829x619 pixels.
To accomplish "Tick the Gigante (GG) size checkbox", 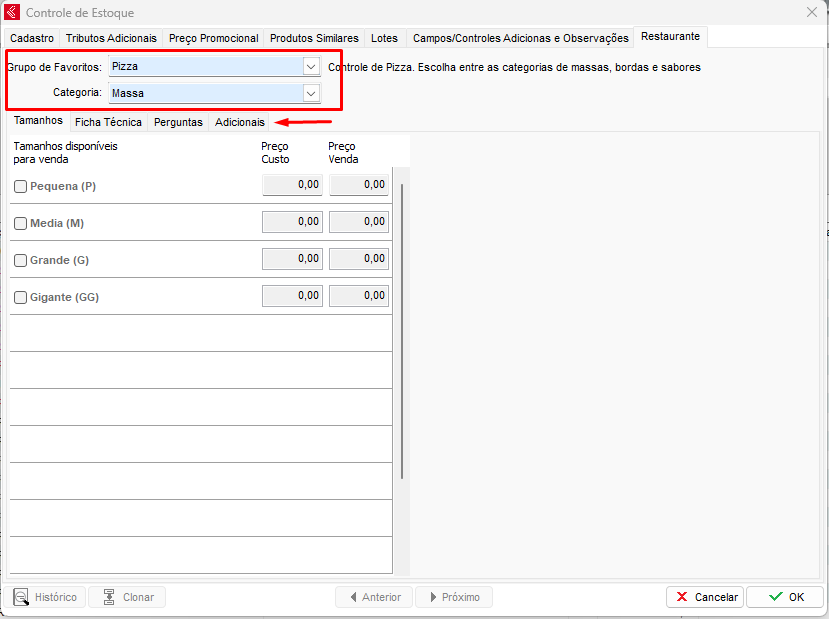I will [x=20, y=297].
